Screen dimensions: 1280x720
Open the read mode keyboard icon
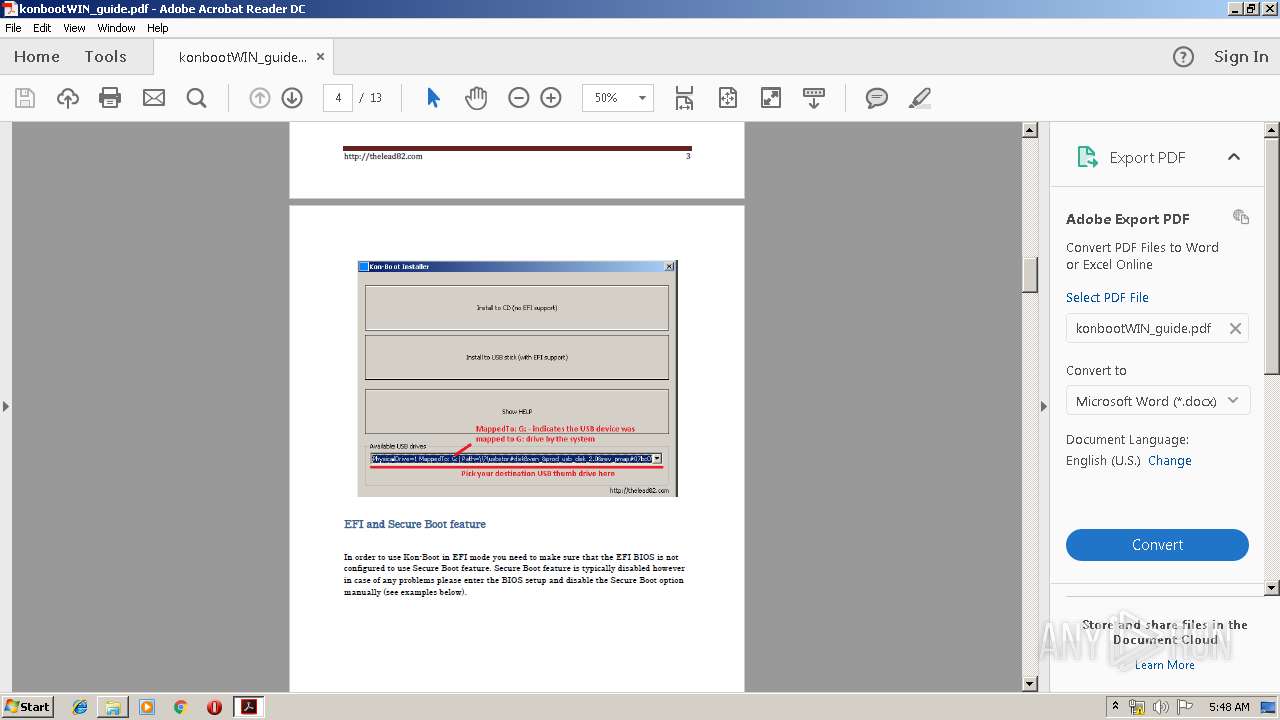814,98
